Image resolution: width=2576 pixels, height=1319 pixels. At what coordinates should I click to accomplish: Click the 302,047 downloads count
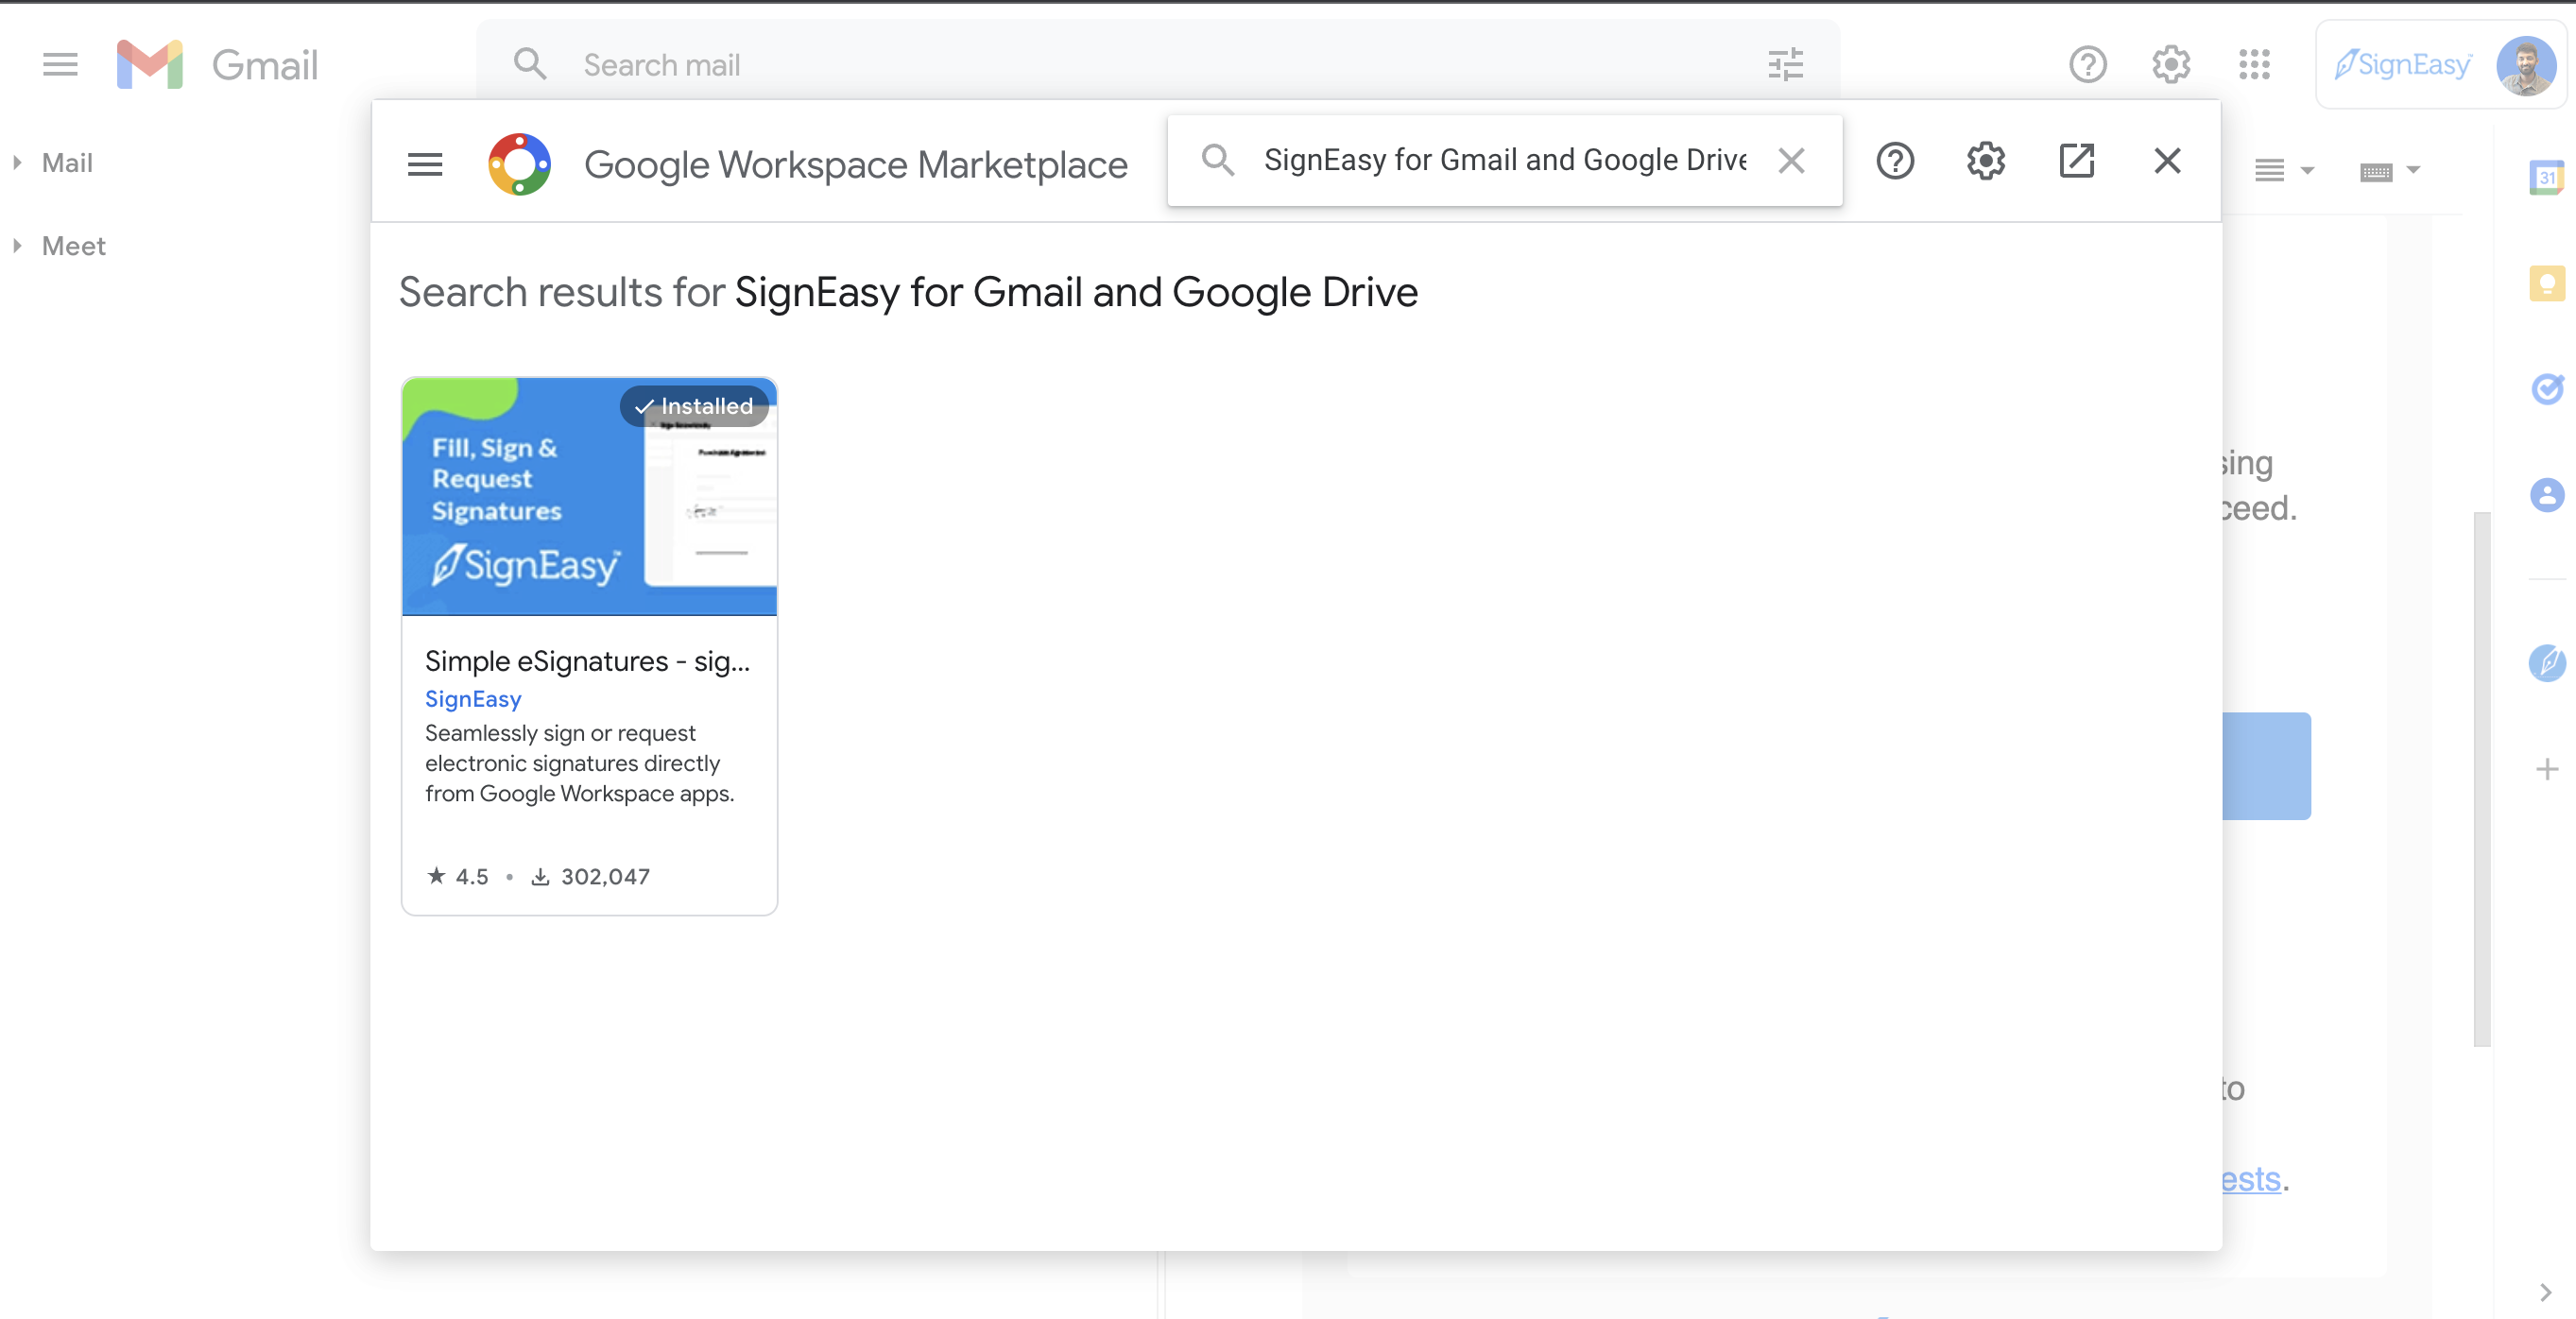(x=590, y=877)
